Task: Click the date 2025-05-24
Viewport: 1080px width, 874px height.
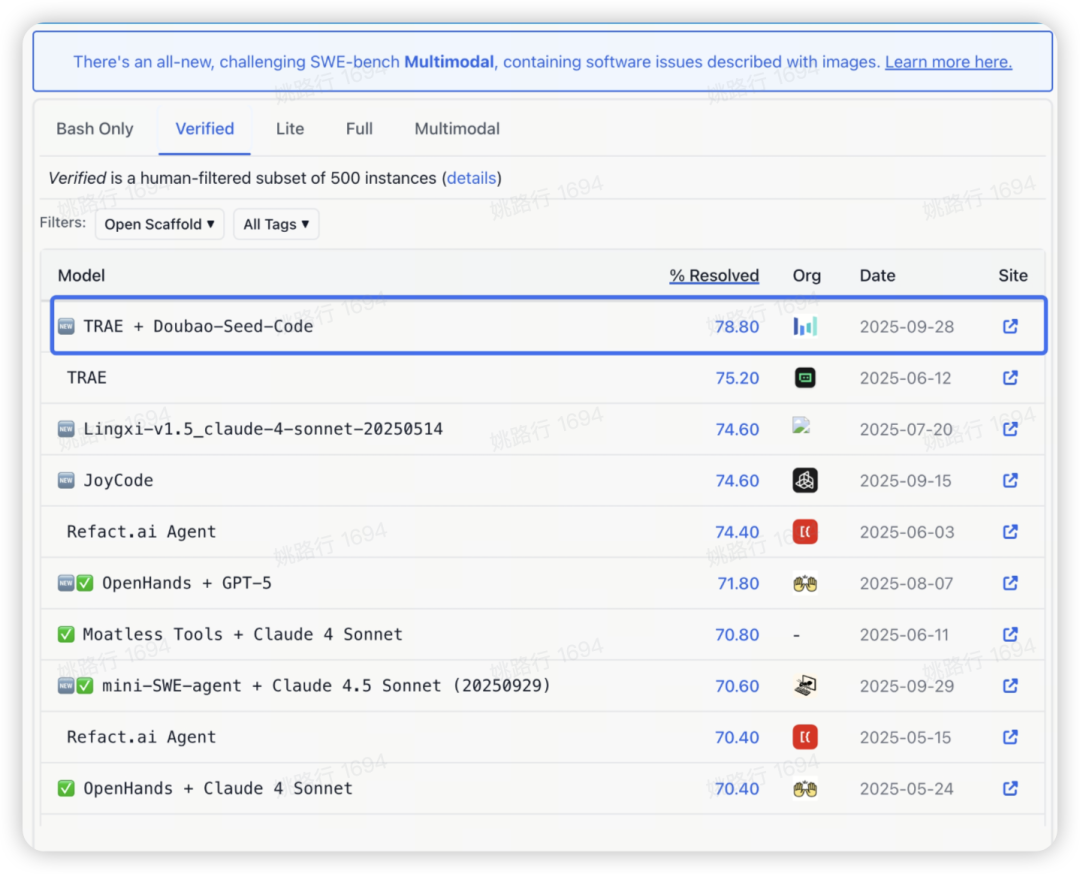Action: [x=906, y=789]
